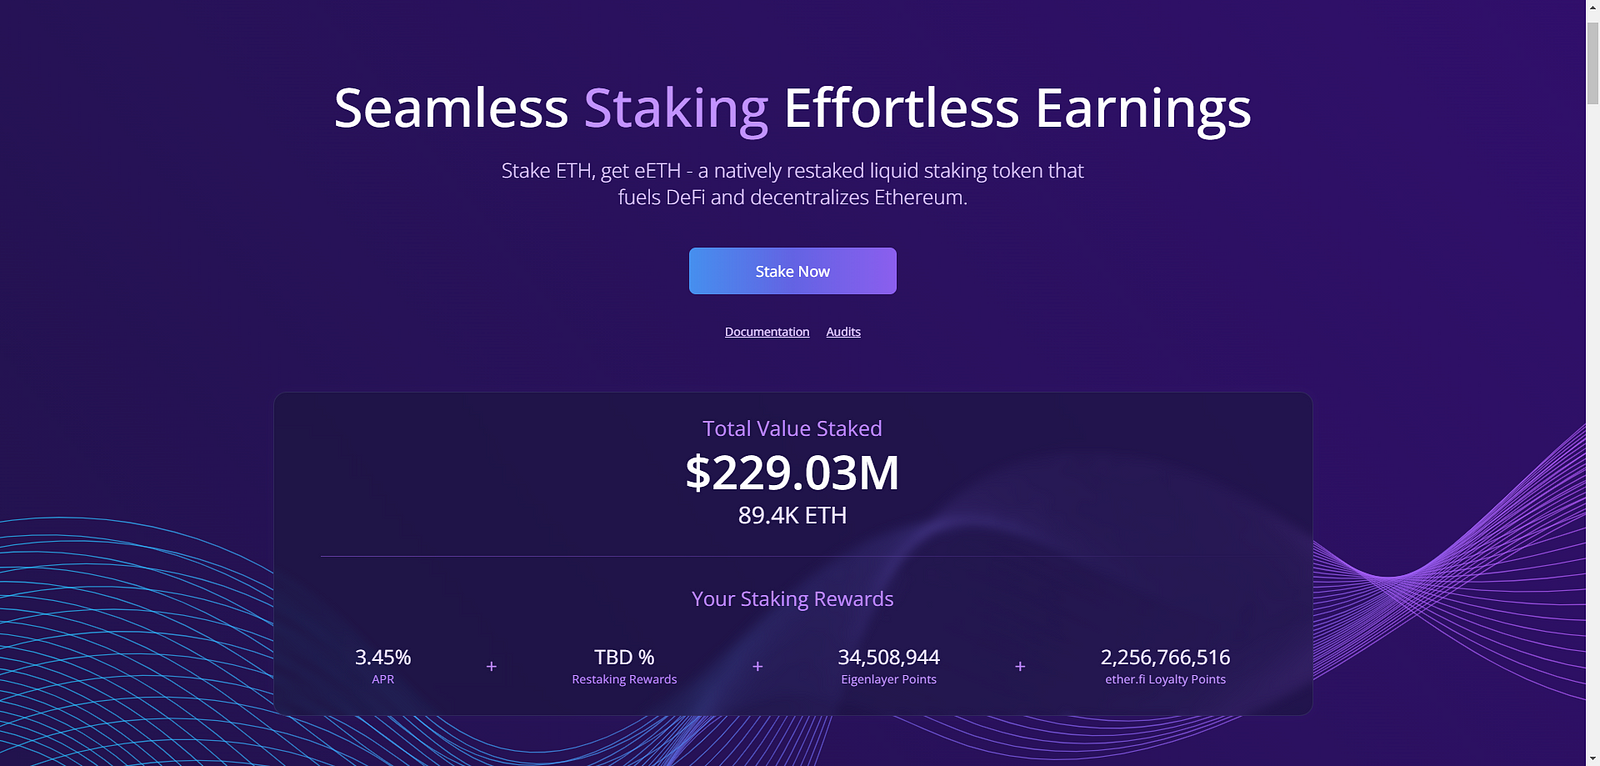The image size is (1600, 766).
Task: Click plus sign between APR and Restaking Rewards
Action: tap(491, 666)
